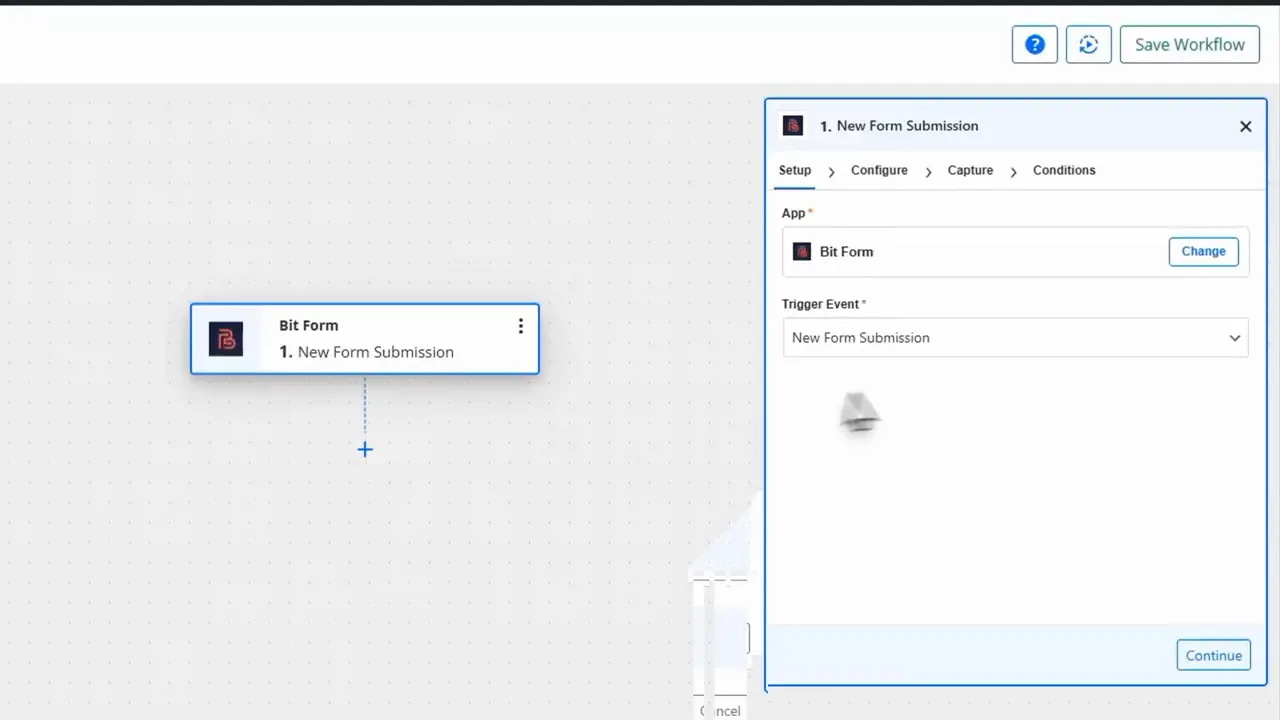Open the help documentation icon
The height and width of the screenshot is (720, 1280).
point(1034,44)
